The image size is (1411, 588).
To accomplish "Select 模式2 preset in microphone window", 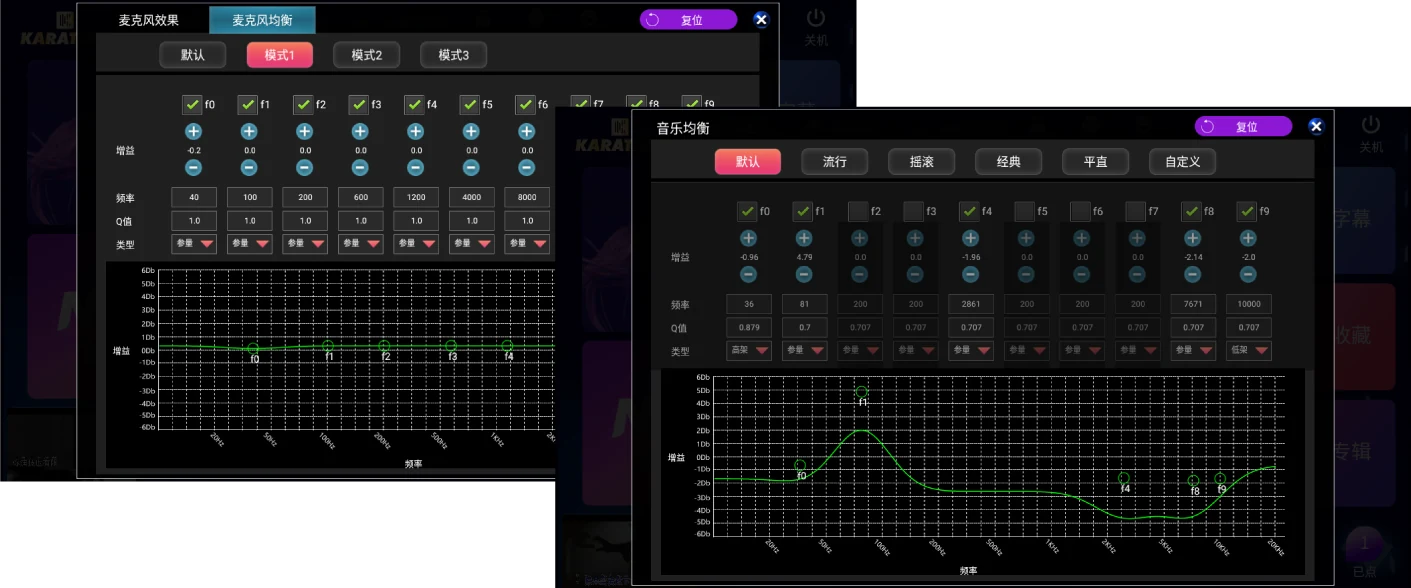I will [x=367, y=55].
